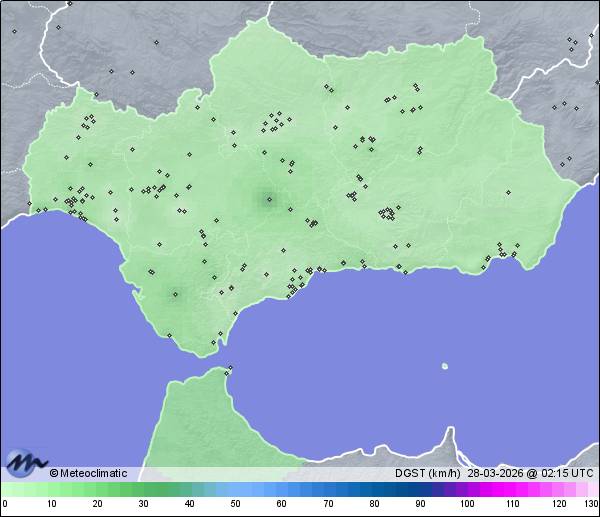The image size is (600, 517).
Task: Click the green gust hotspot in Cádiz province
Action: [175, 294]
